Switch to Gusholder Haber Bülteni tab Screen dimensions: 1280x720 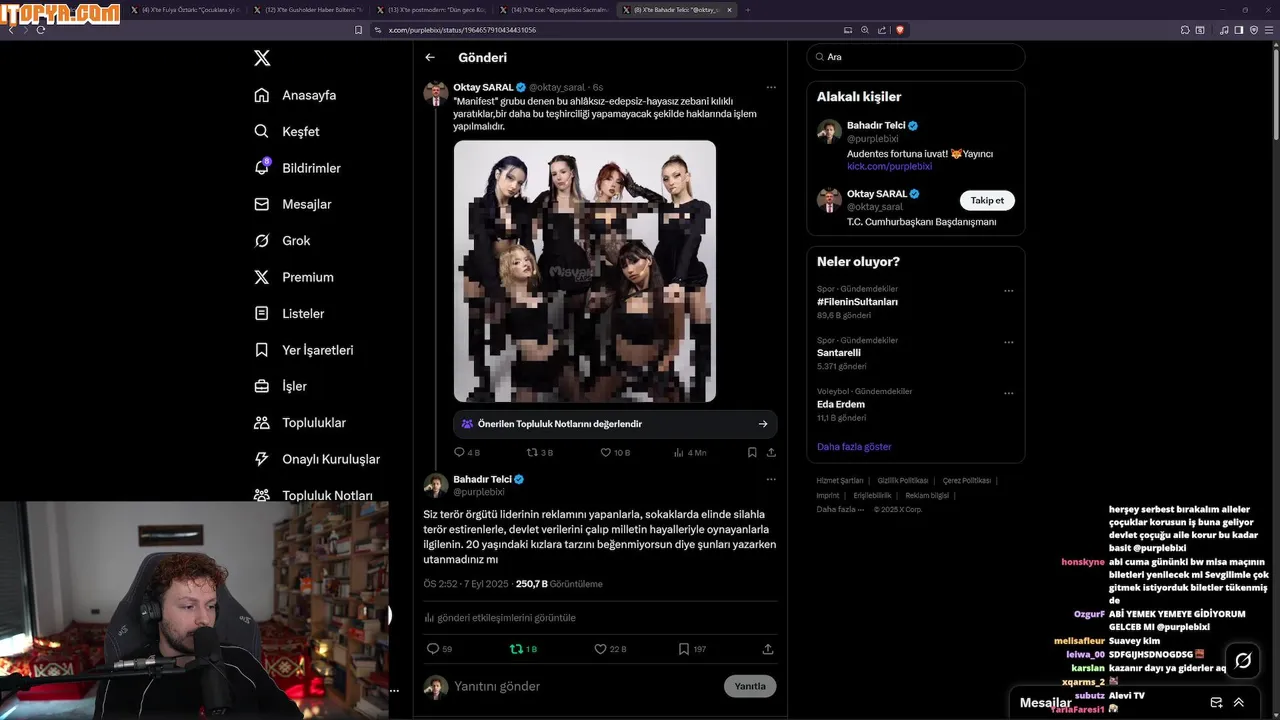(x=307, y=10)
